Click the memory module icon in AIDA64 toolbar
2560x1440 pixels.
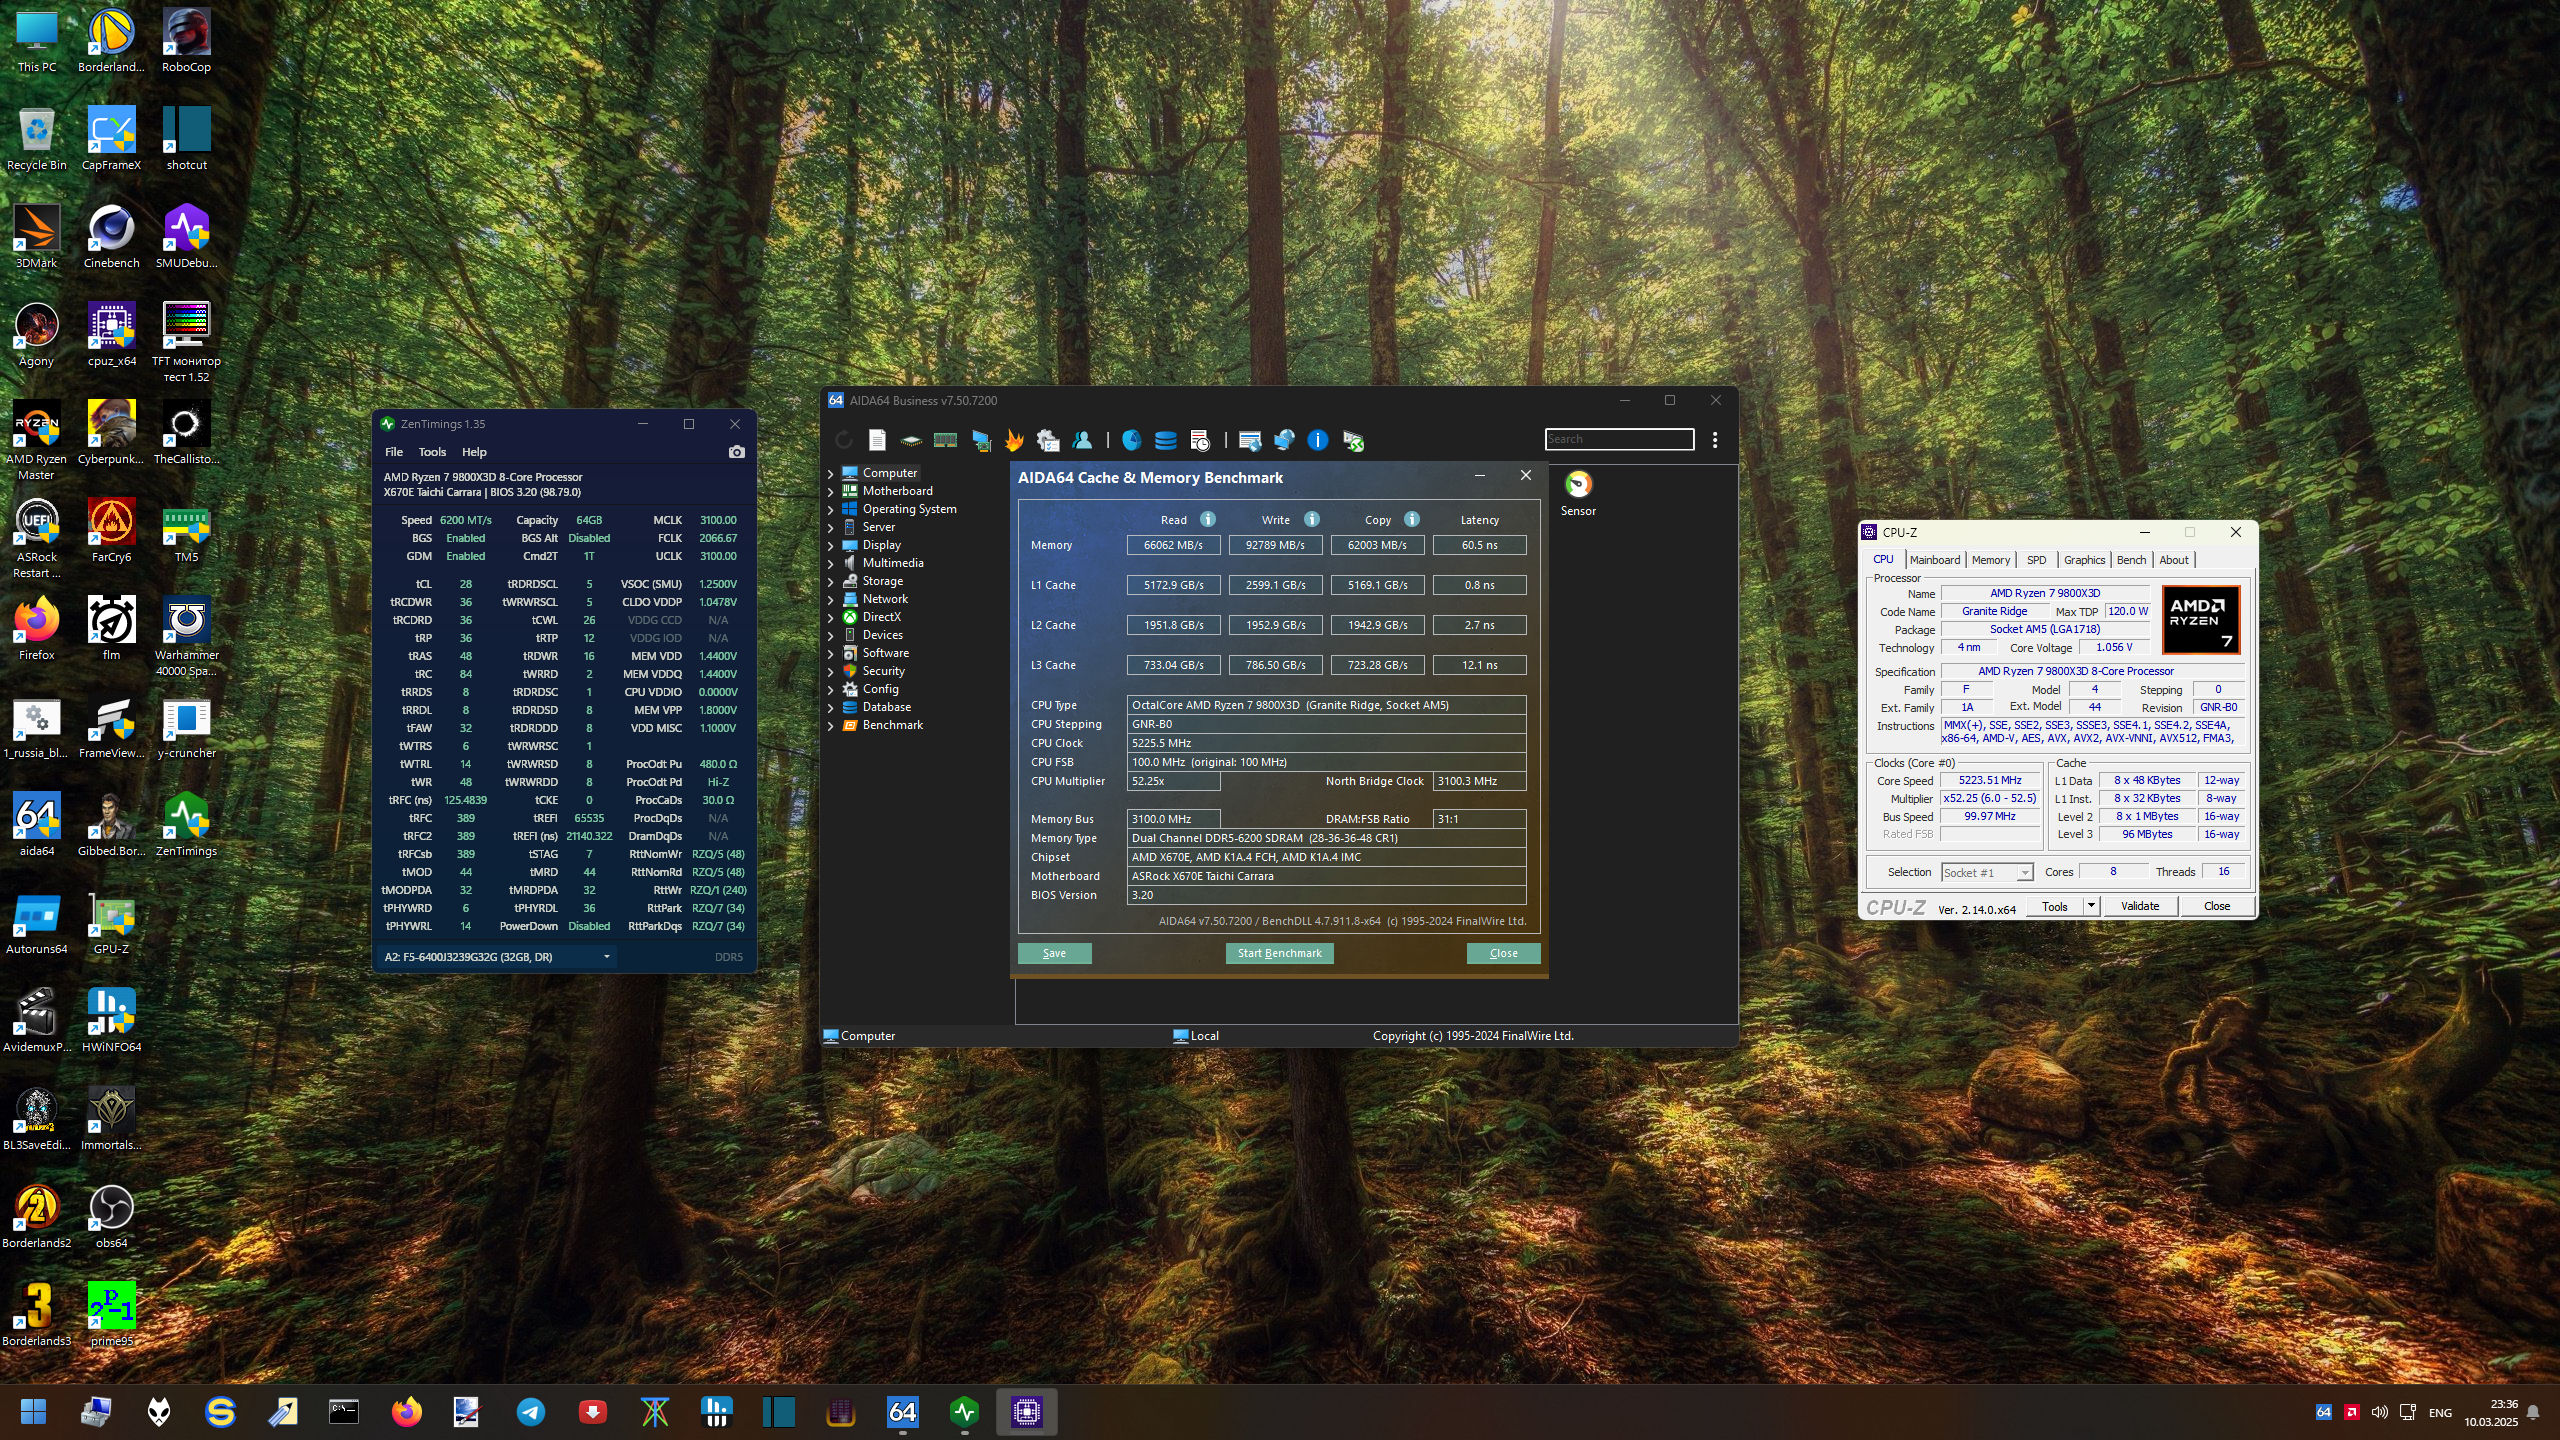[945, 440]
